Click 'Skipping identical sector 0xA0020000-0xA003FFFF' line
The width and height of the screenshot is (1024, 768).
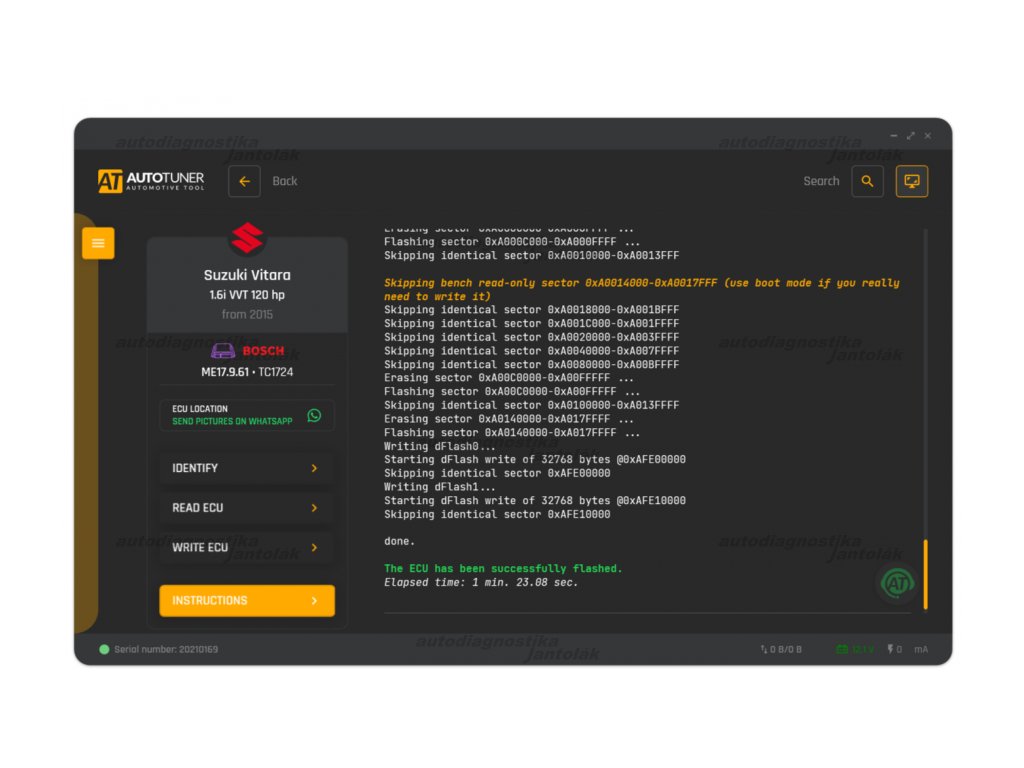pos(532,338)
